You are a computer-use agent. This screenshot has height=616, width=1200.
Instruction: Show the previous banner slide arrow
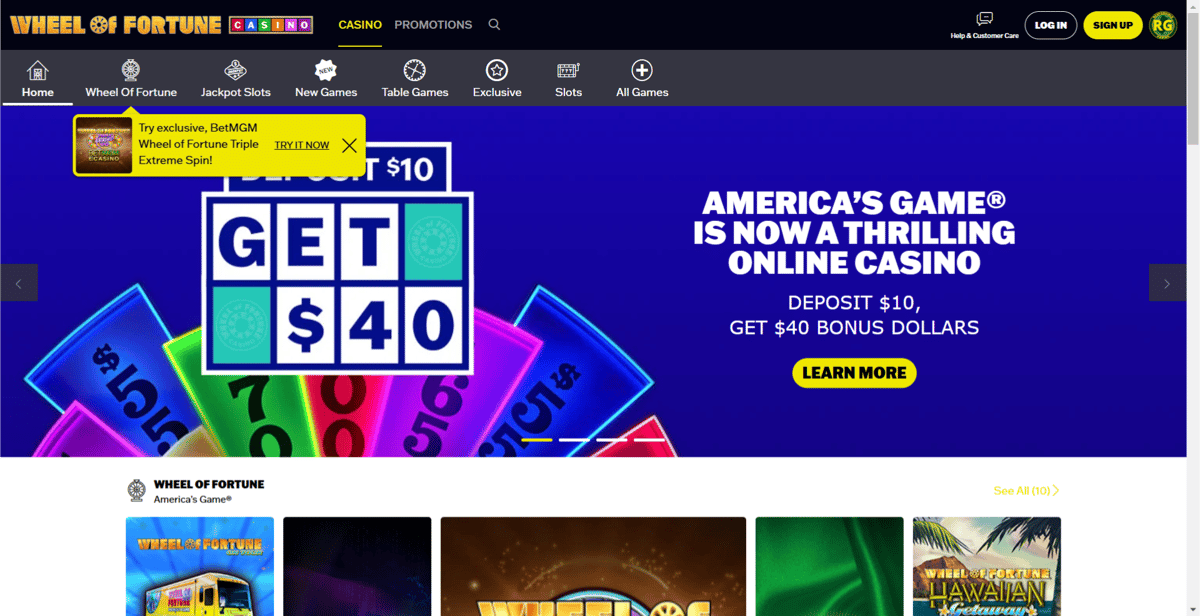coord(19,283)
